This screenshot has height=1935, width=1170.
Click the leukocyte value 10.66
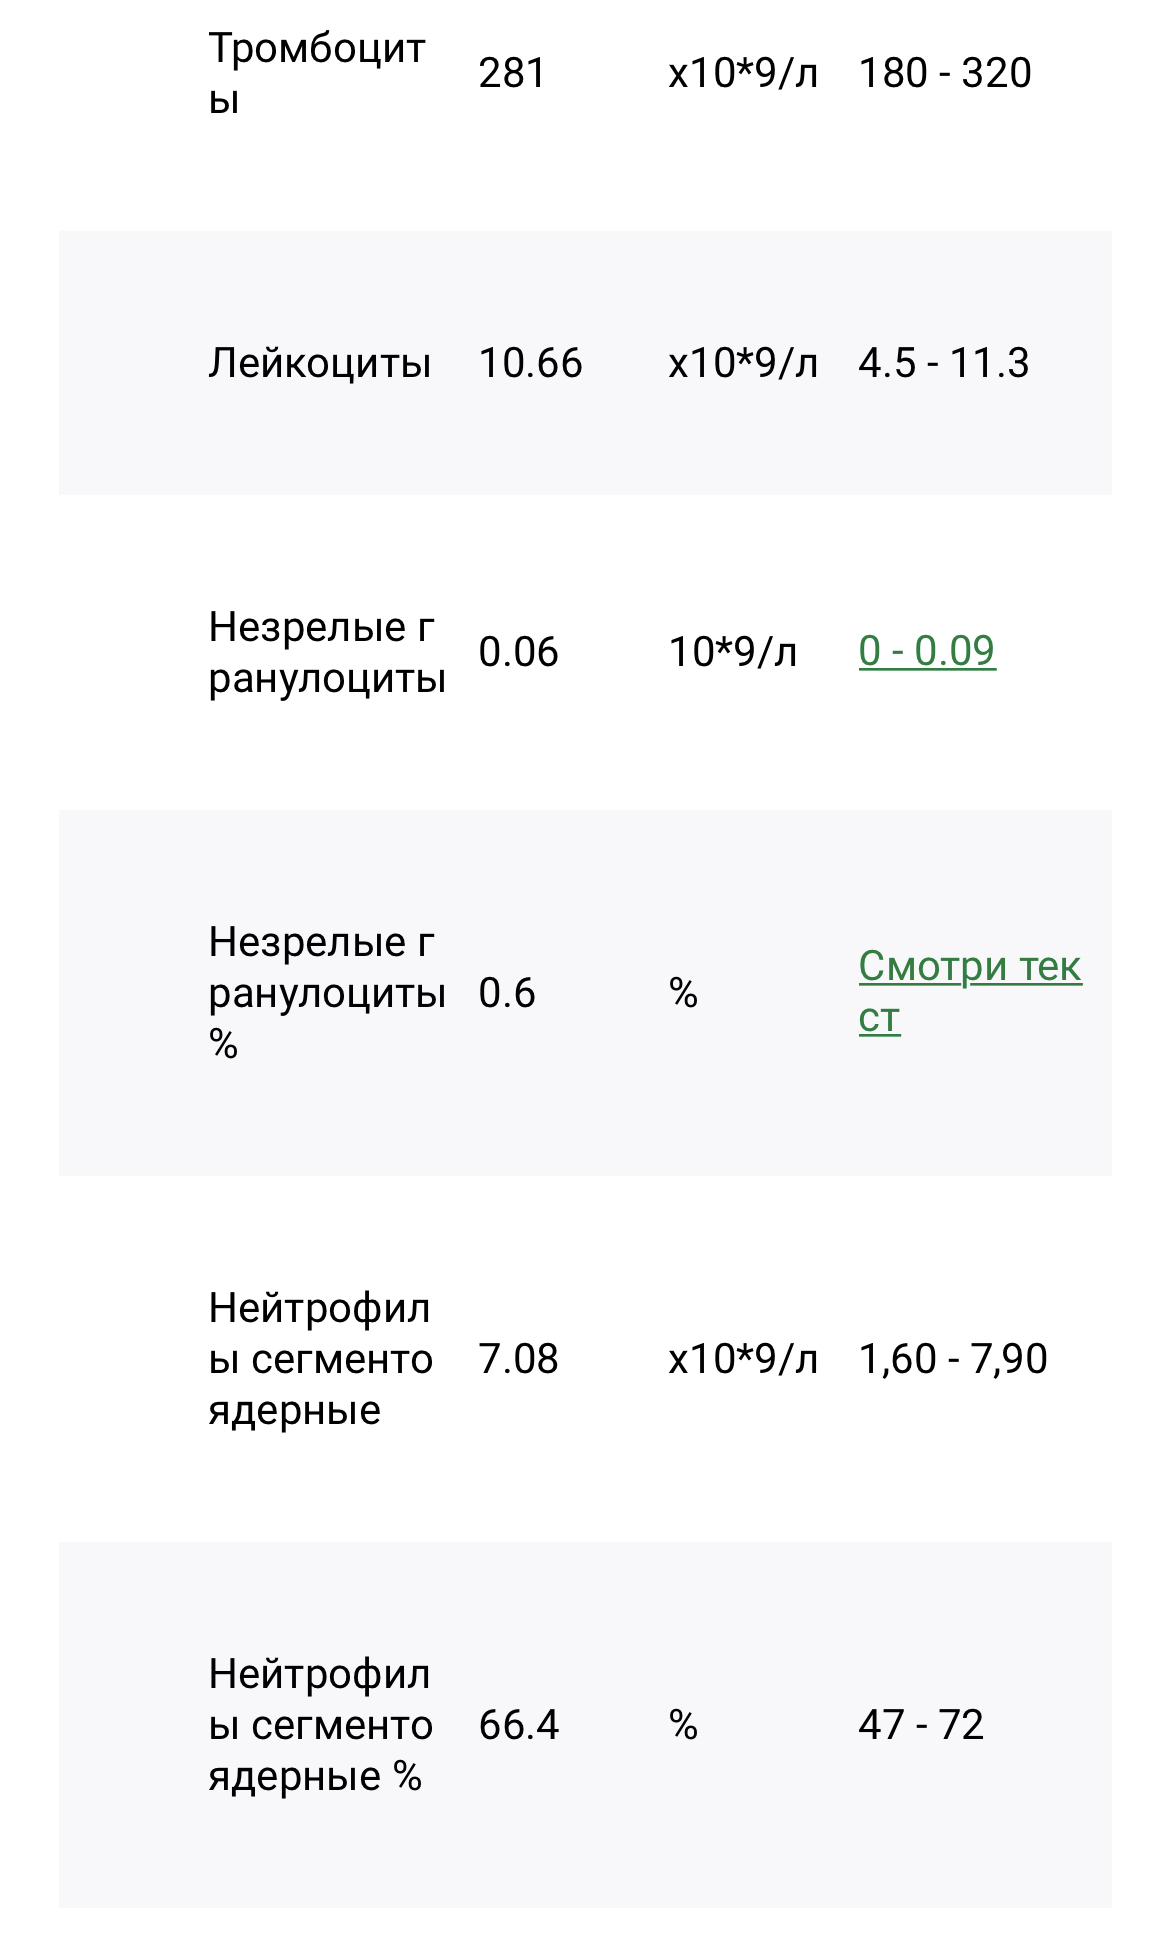(530, 363)
